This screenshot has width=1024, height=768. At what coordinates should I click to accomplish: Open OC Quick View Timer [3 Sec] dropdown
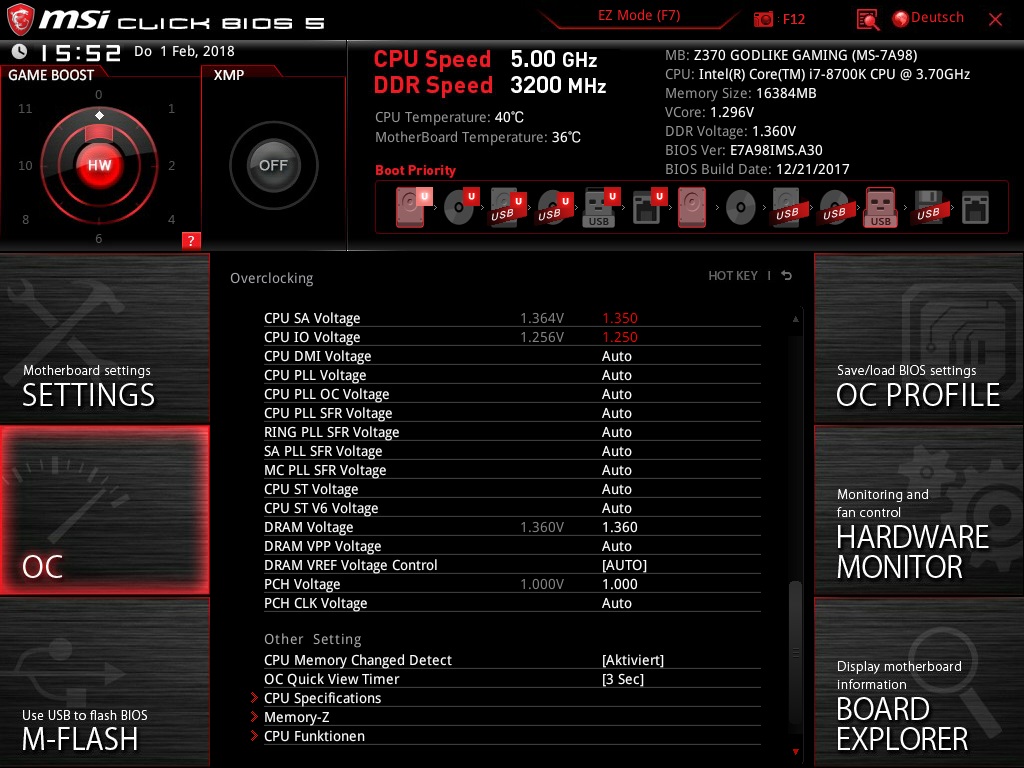click(622, 679)
